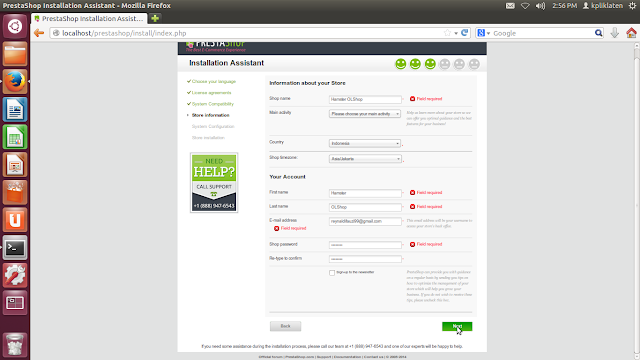The width and height of the screenshot is (640, 360).
Task: Open a new tab with the plus button
Action: click(x=155, y=18)
